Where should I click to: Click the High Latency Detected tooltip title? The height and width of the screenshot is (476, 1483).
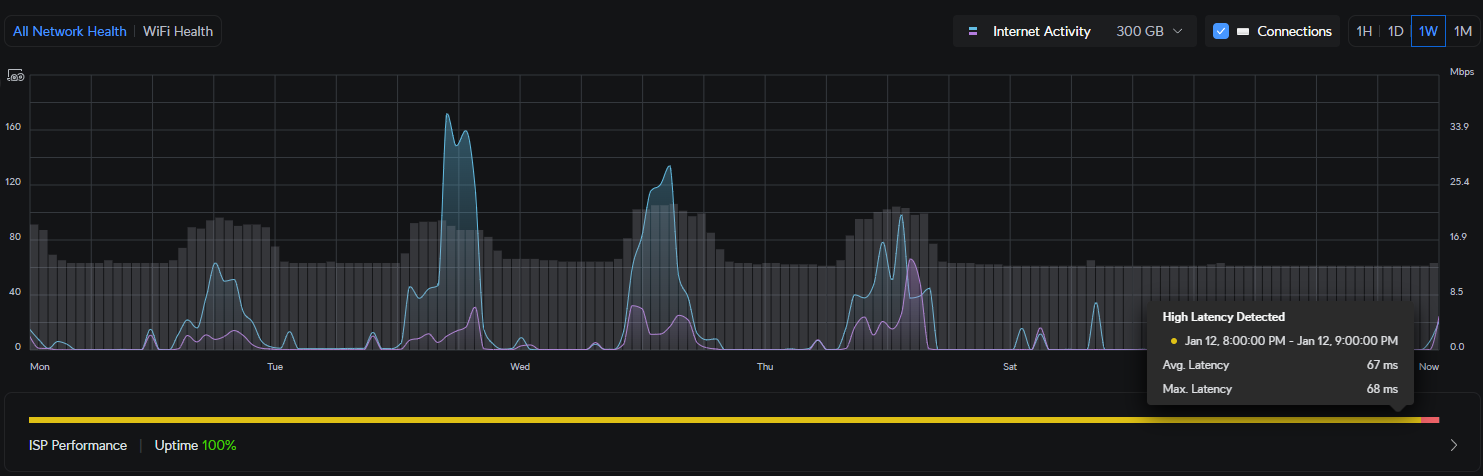tap(1223, 317)
